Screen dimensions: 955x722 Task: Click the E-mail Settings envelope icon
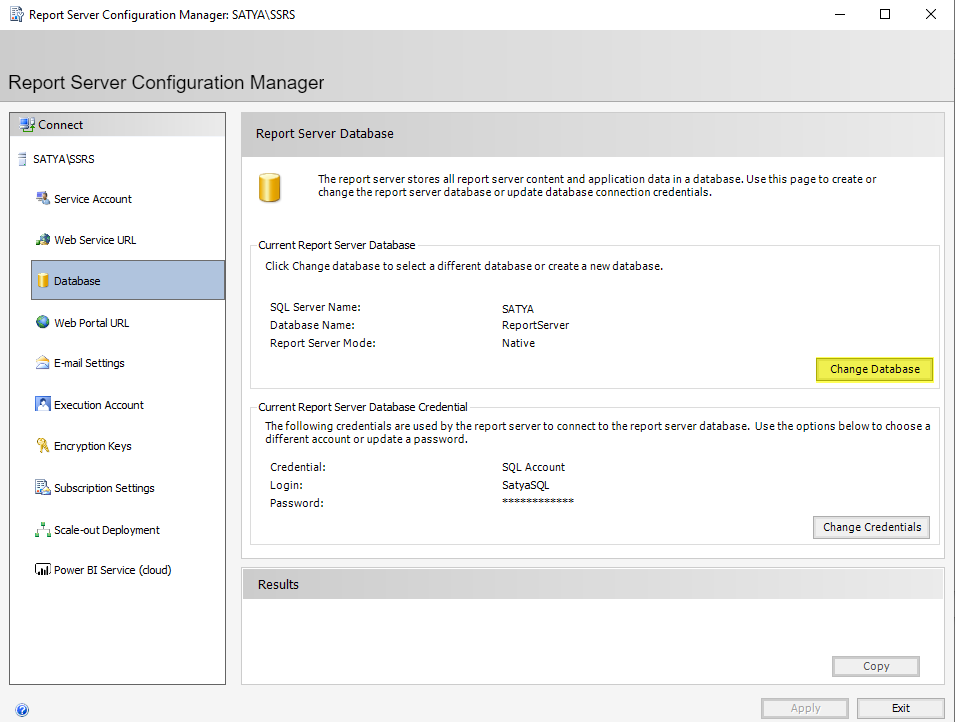tap(42, 363)
